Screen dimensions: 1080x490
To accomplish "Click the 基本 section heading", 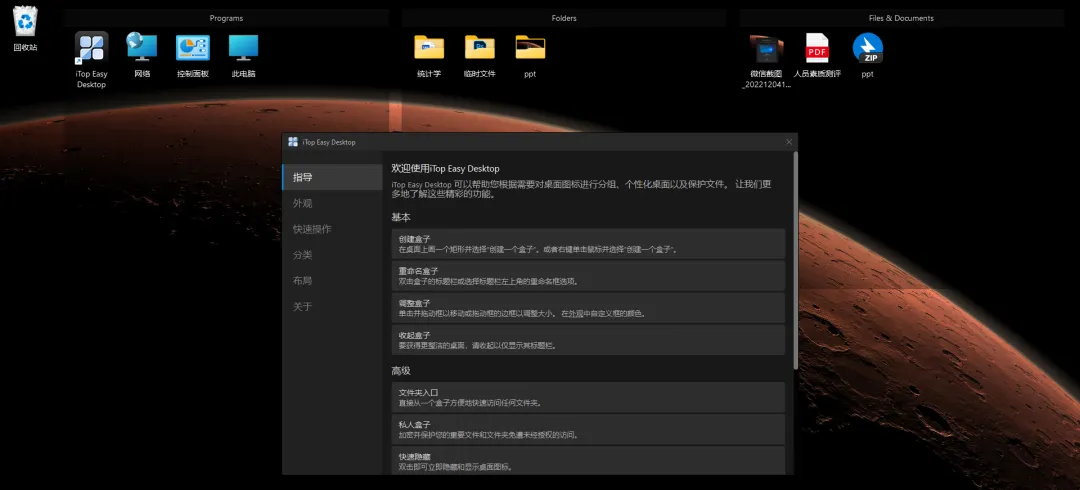I will click(401, 217).
